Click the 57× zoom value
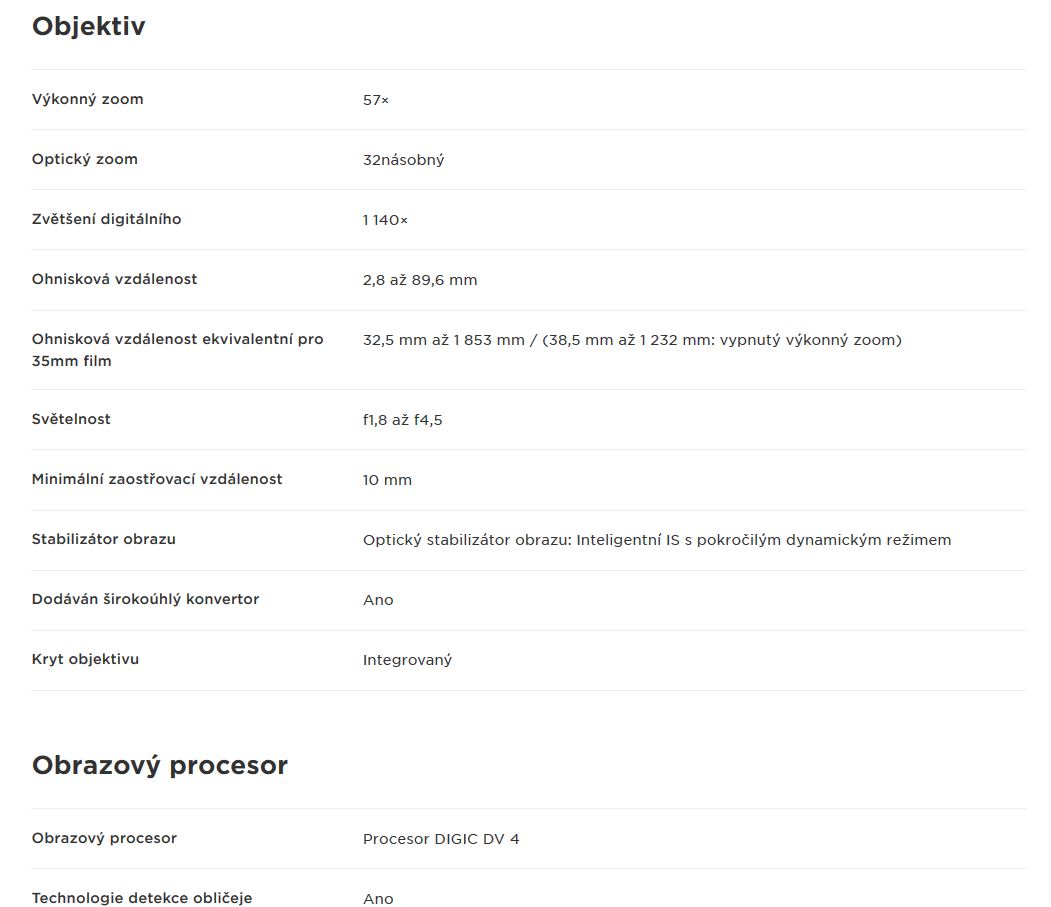1051x907 pixels. 376,100
